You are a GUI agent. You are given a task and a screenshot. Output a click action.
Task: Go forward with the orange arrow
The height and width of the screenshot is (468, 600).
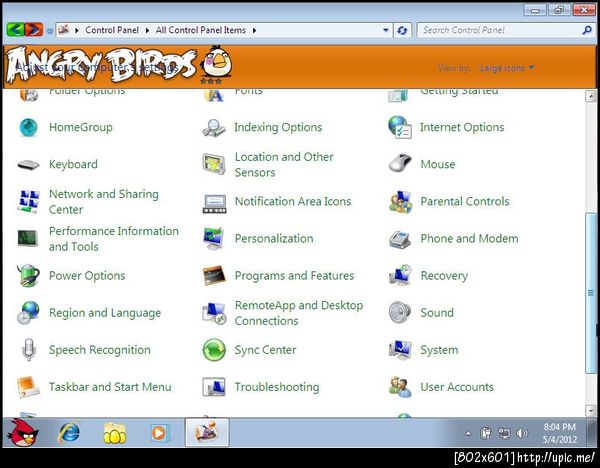click(x=34, y=29)
